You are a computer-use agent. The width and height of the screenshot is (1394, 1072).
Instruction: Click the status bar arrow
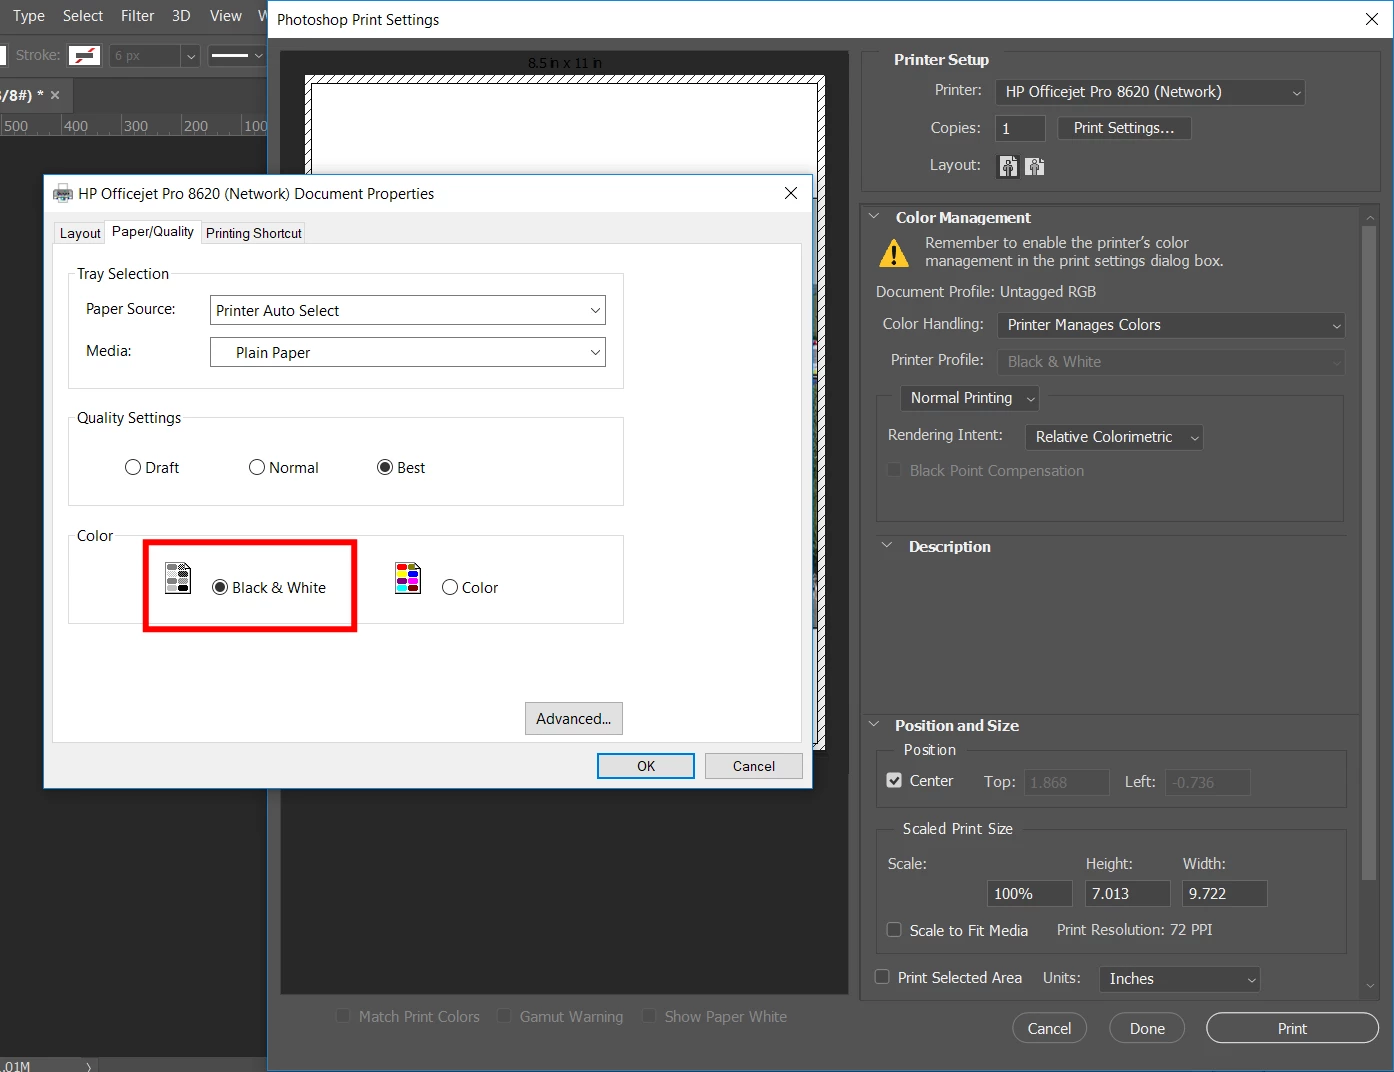tap(88, 1066)
